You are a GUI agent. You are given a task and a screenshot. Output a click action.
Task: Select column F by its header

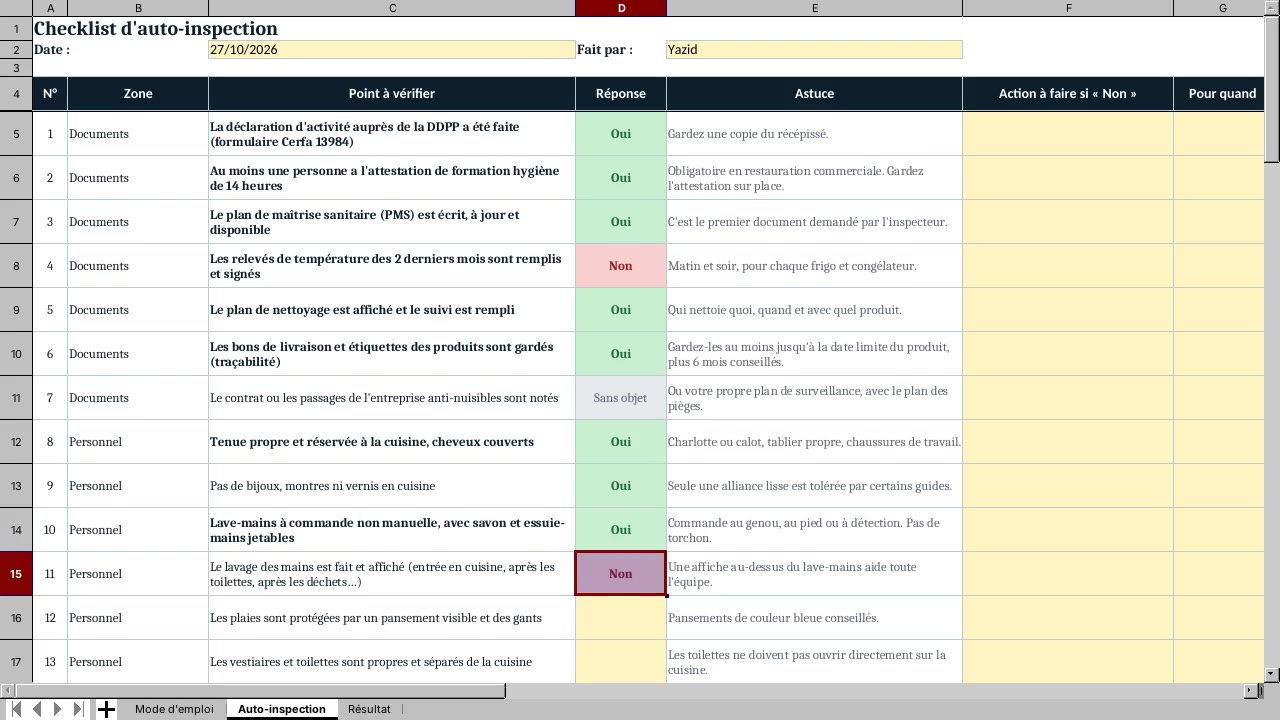(x=1068, y=8)
